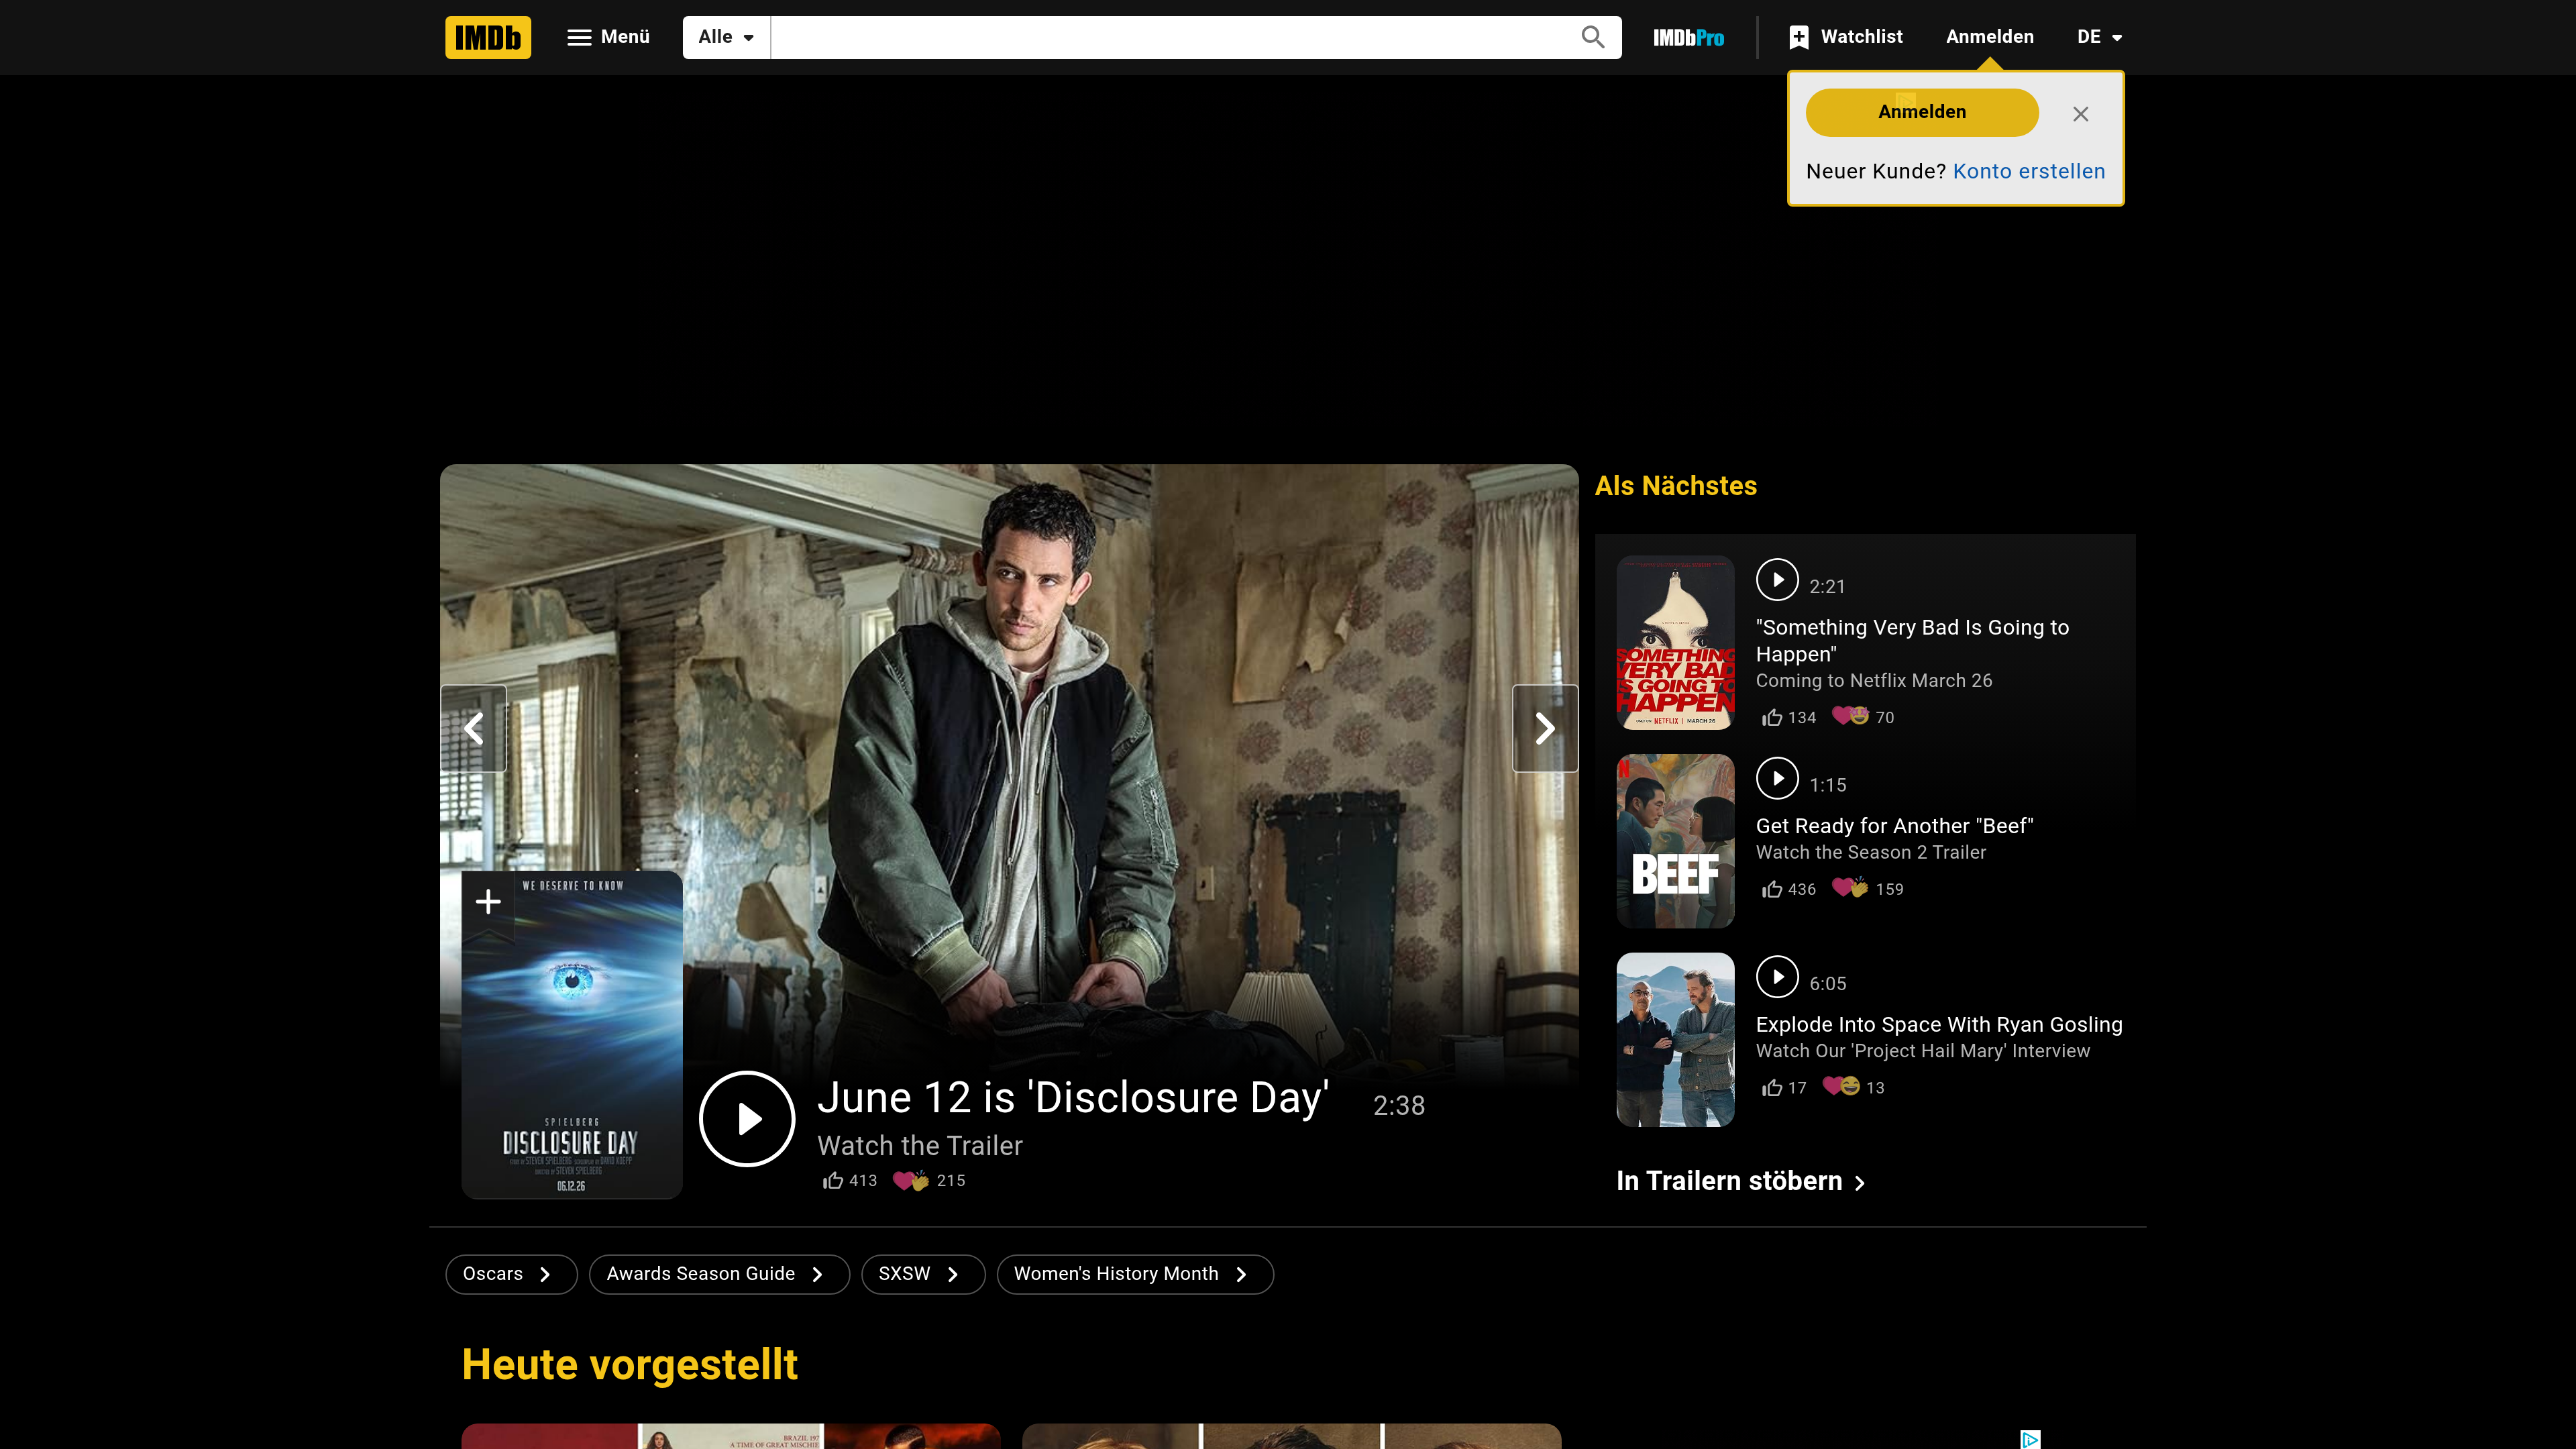Screen dimensions: 2576x1449
Task: Play the 'Disclosure Day' trailer
Action: point(747,1118)
